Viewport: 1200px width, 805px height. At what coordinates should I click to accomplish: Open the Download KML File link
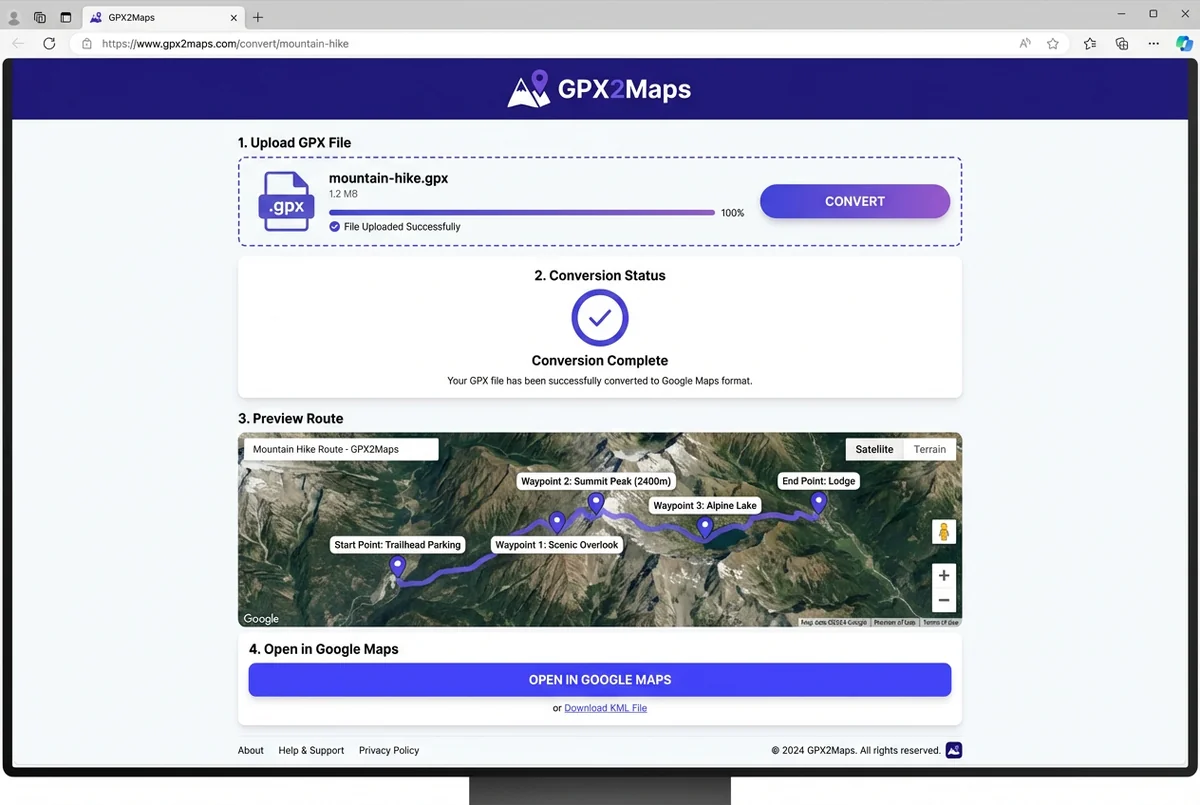click(605, 707)
